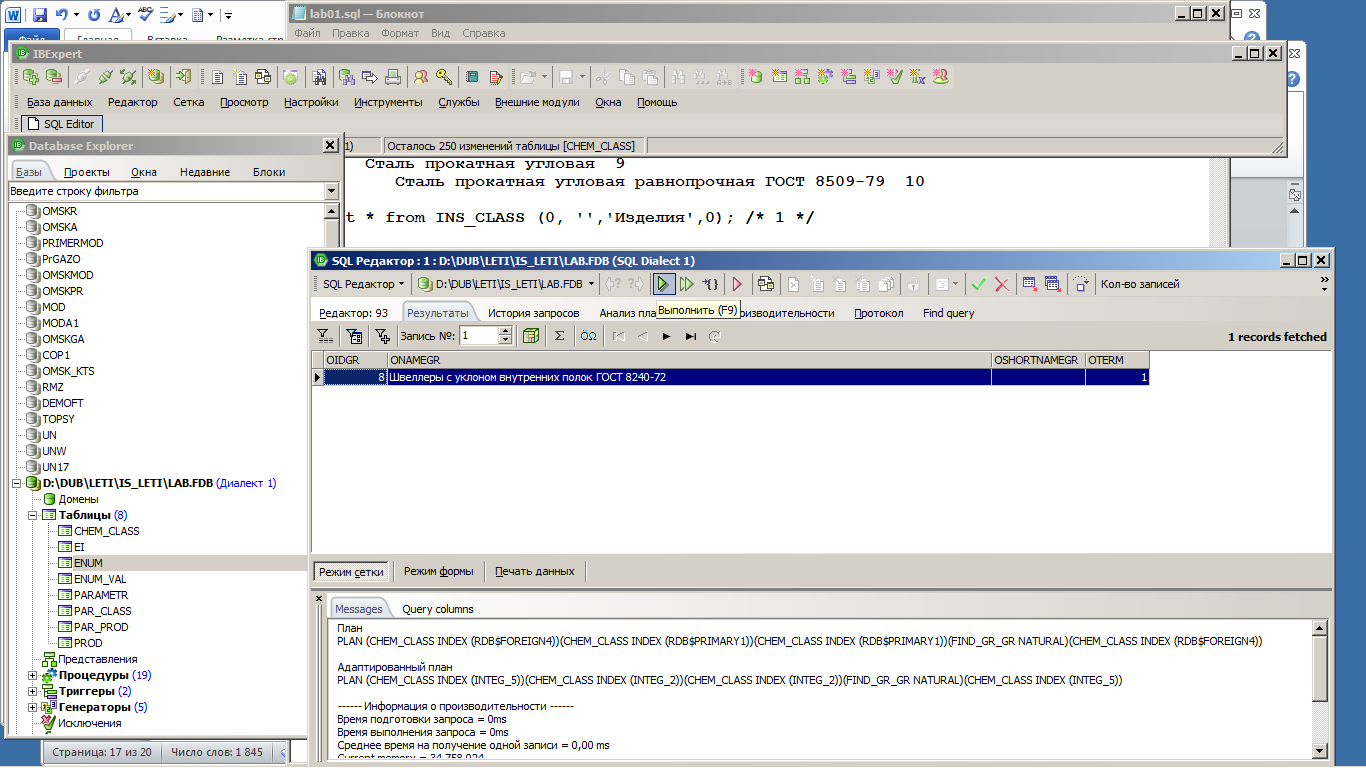Switch to the Протокол tab
The height and width of the screenshot is (768, 1366).
(x=878, y=313)
